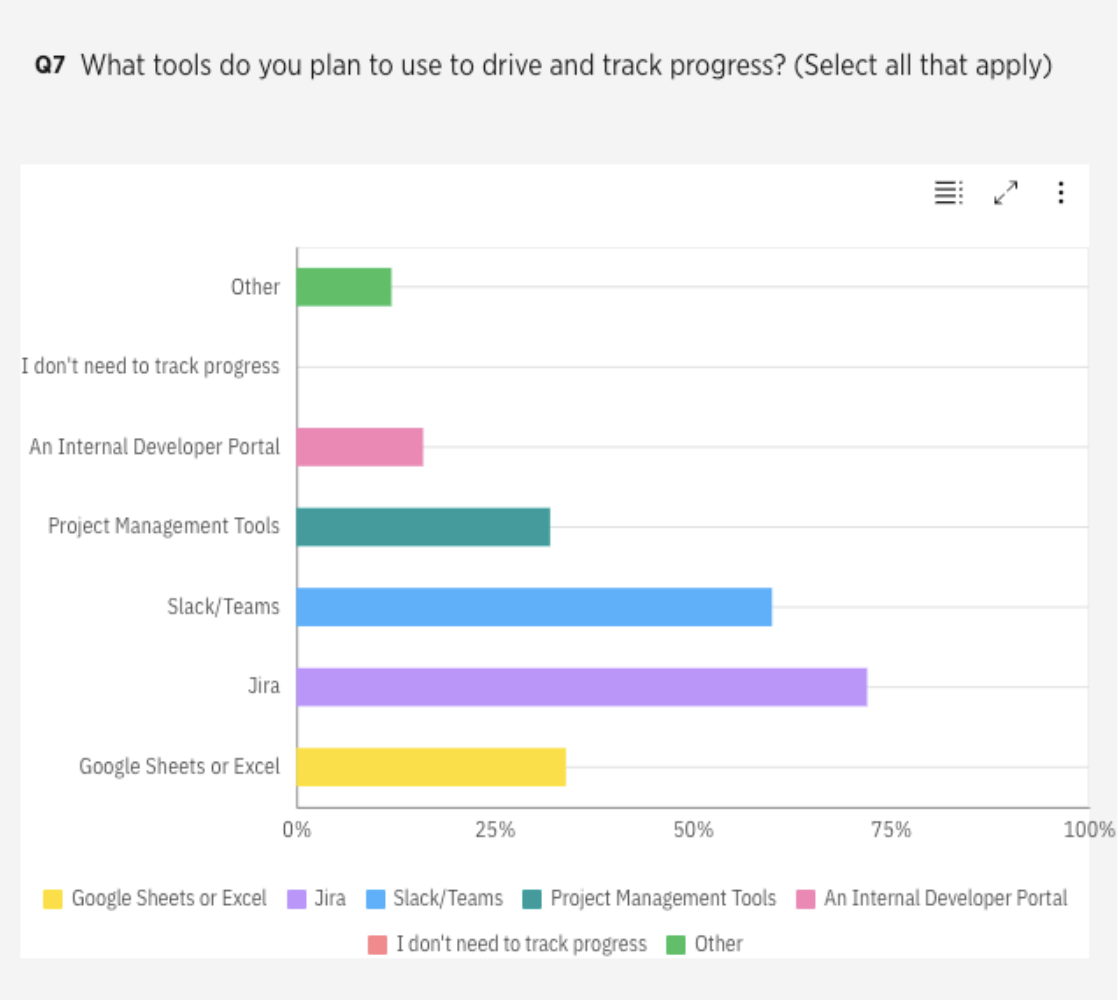Click the purple Jira bar
This screenshot has width=1118, height=1000.
[581, 687]
